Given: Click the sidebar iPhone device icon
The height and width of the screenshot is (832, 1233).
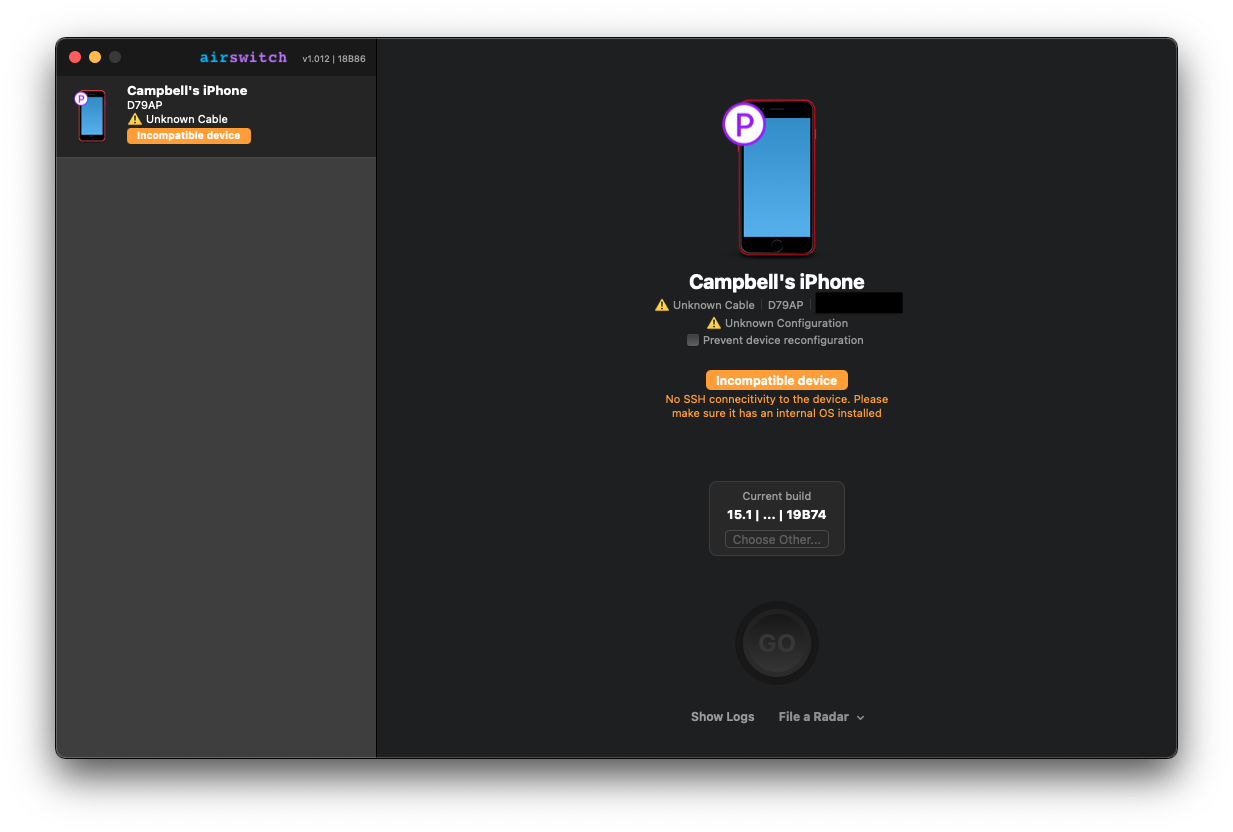Looking at the screenshot, I should 92,116.
